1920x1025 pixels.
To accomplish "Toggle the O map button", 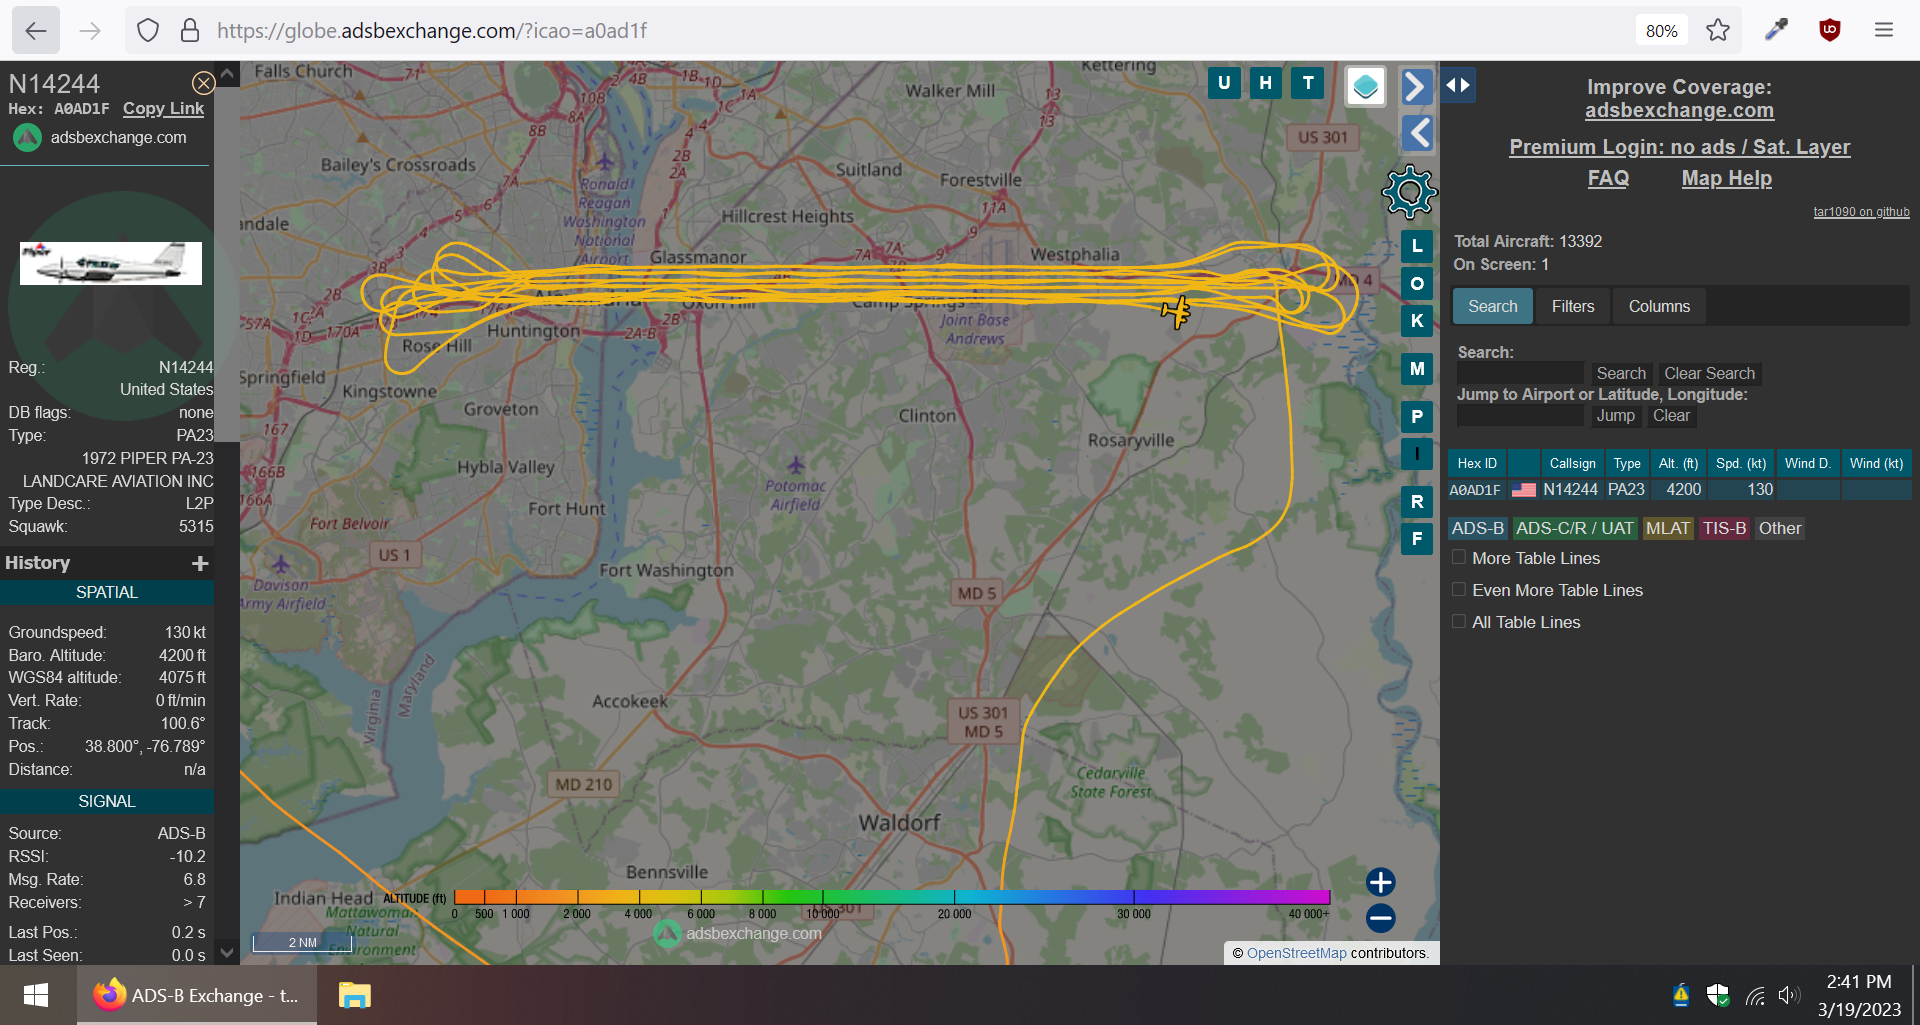I will 1417,284.
